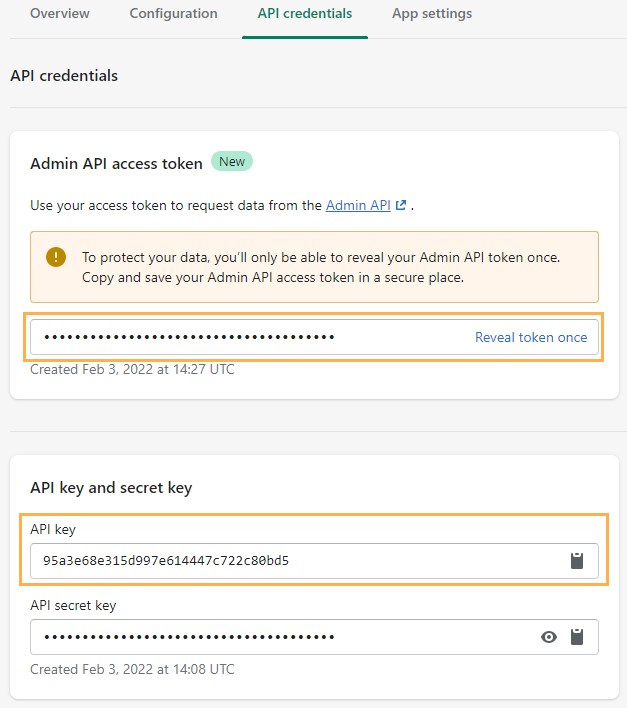
Task: Click the yellow warning icon in the banner
Action: pyautogui.click(x=57, y=257)
